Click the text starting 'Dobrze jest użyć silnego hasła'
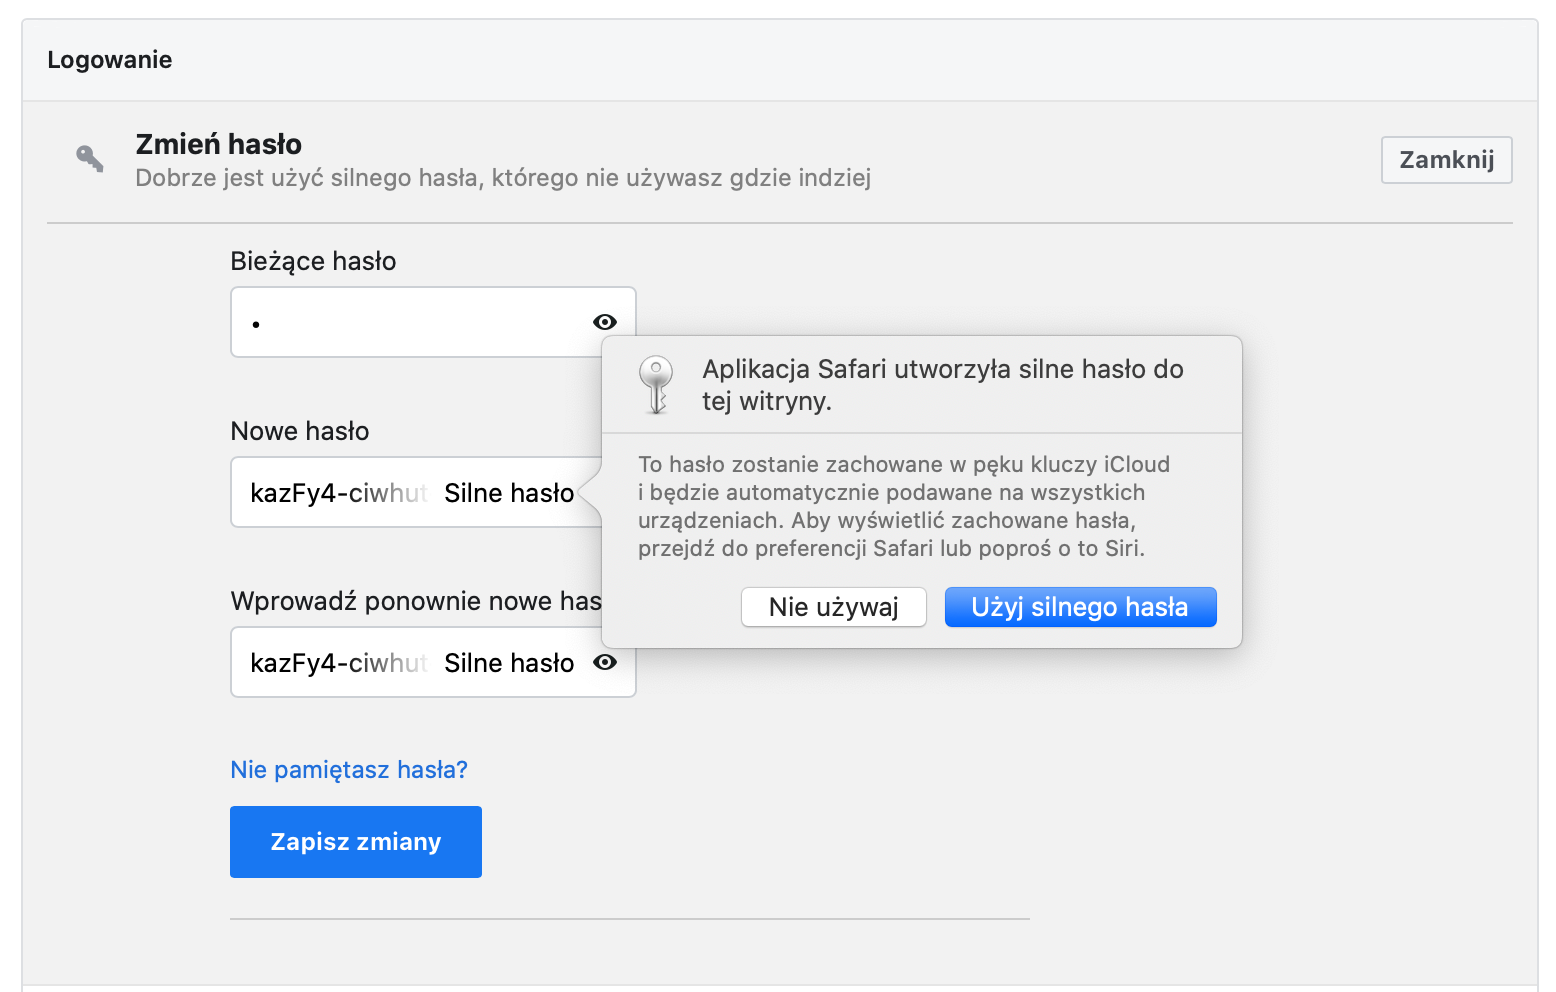The width and height of the screenshot is (1556, 992). tap(503, 178)
